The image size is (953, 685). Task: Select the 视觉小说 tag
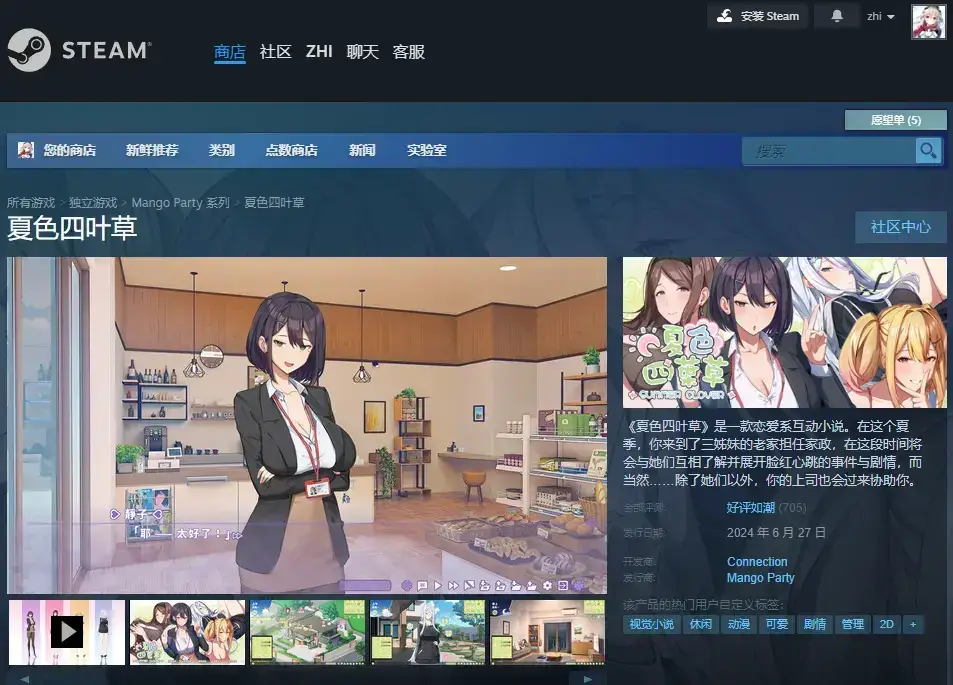tap(652, 624)
